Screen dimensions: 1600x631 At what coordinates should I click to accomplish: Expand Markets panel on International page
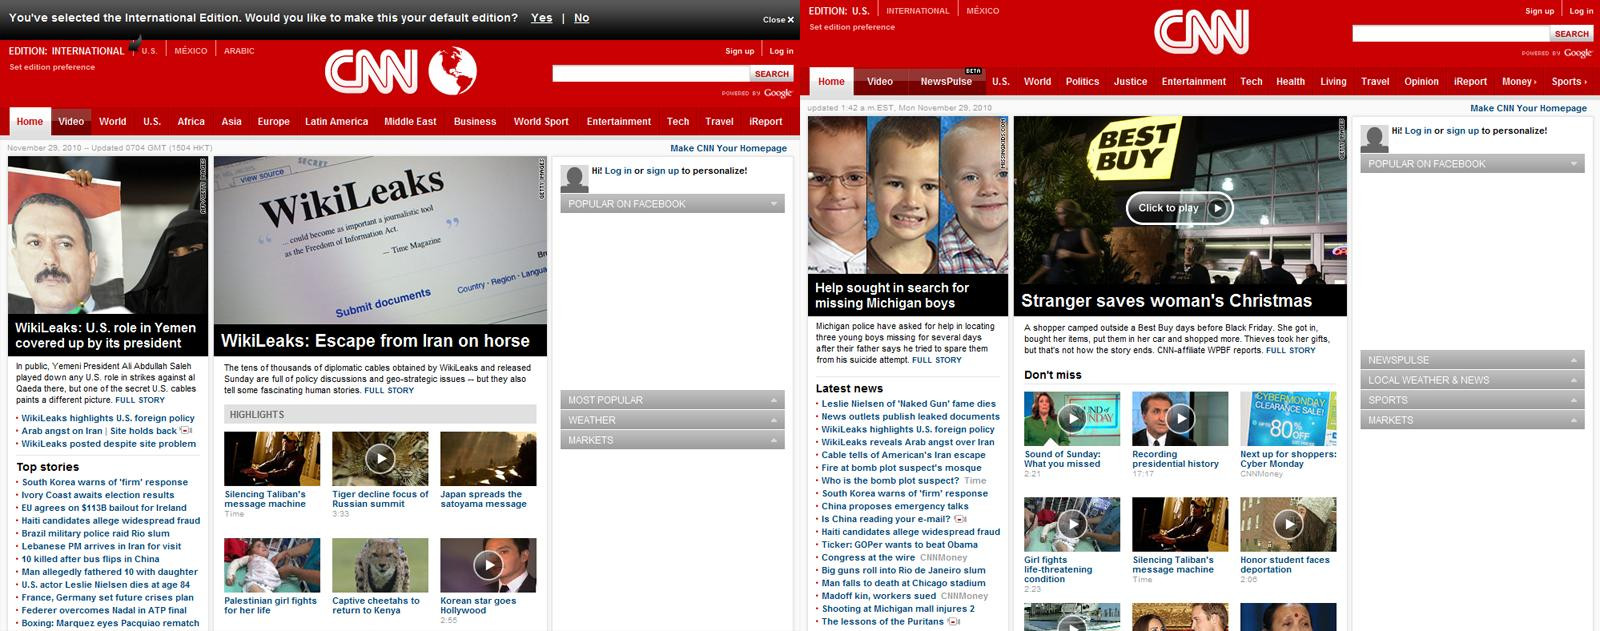(672, 440)
